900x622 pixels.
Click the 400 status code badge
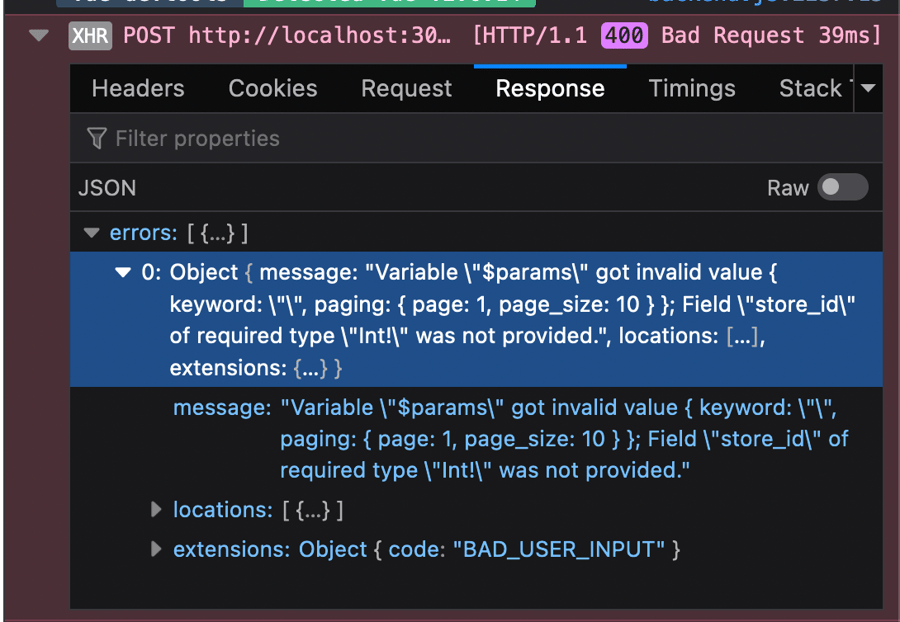pyautogui.click(x=624, y=36)
